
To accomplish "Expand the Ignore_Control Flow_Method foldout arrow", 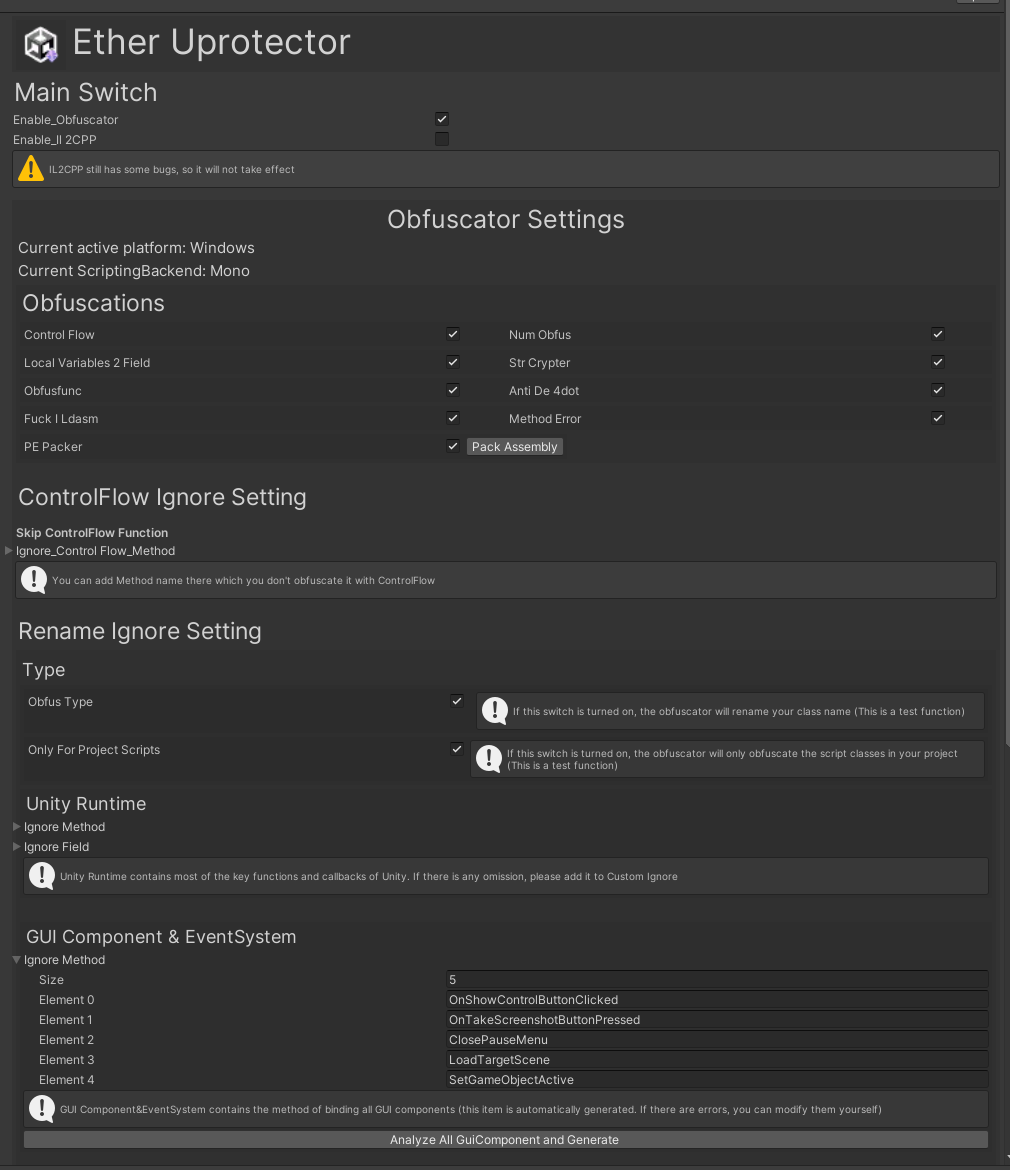I will [x=9, y=551].
